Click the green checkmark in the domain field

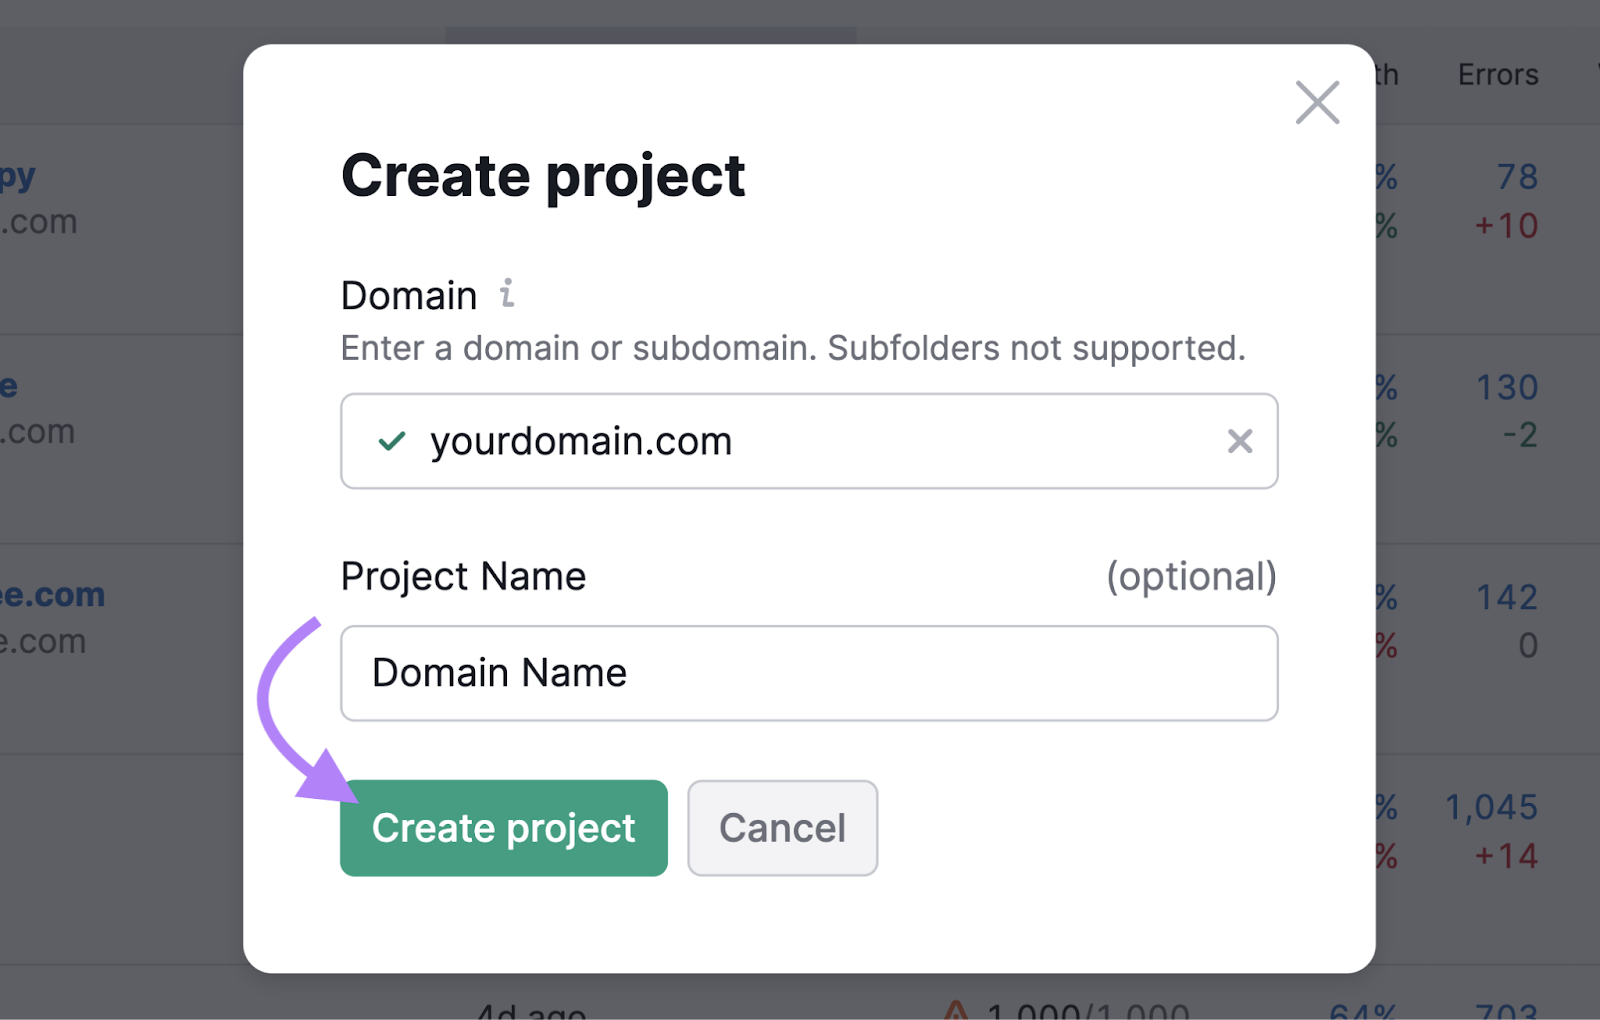tap(392, 441)
